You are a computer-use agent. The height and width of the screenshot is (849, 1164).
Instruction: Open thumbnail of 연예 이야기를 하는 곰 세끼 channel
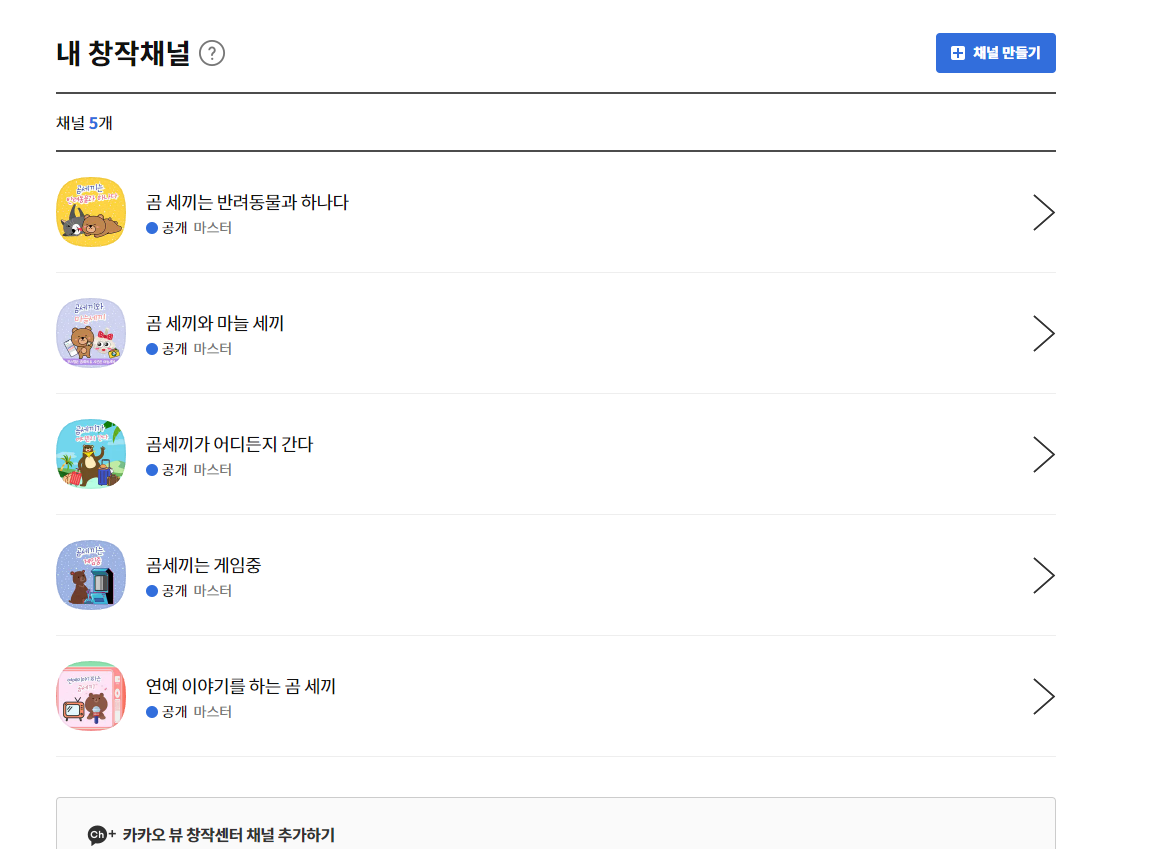[x=91, y=695]
